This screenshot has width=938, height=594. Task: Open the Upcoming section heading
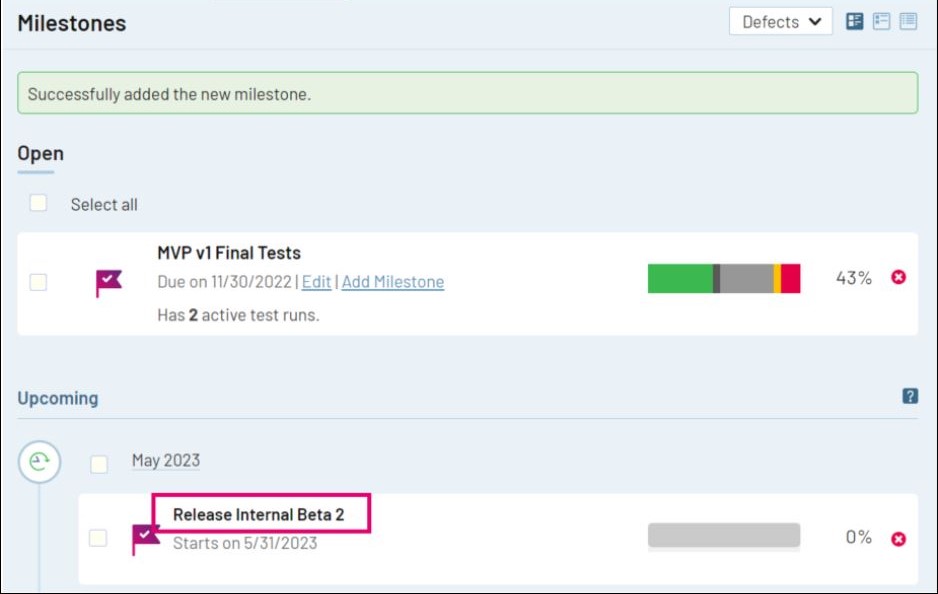pos(58,398)
